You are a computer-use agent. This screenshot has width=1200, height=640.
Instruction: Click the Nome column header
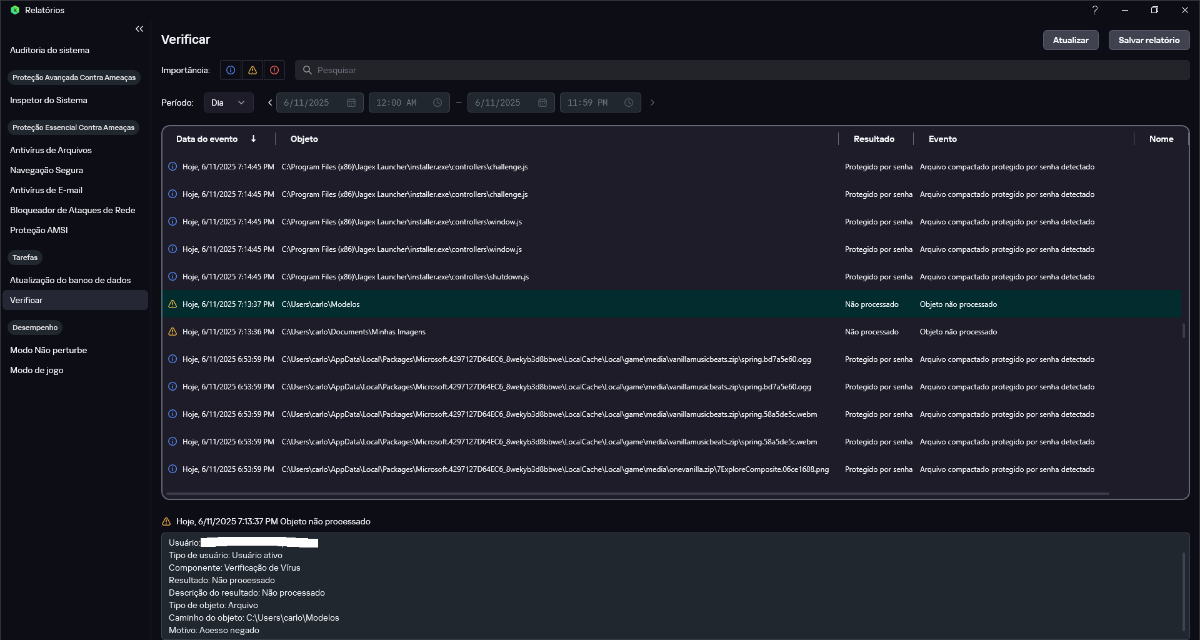(1161, 139)
